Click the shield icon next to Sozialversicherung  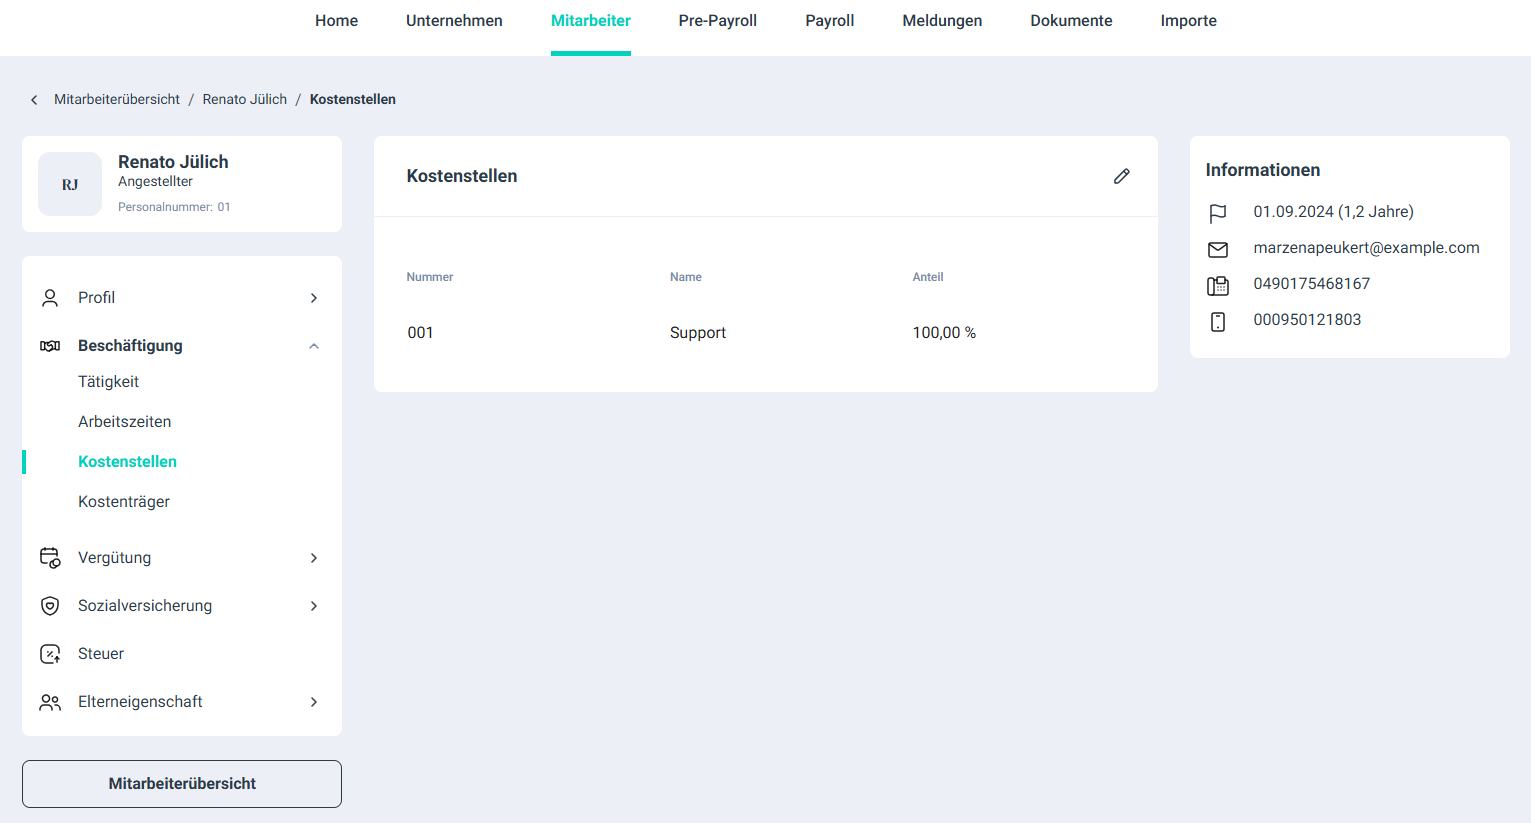pos(50,606)
